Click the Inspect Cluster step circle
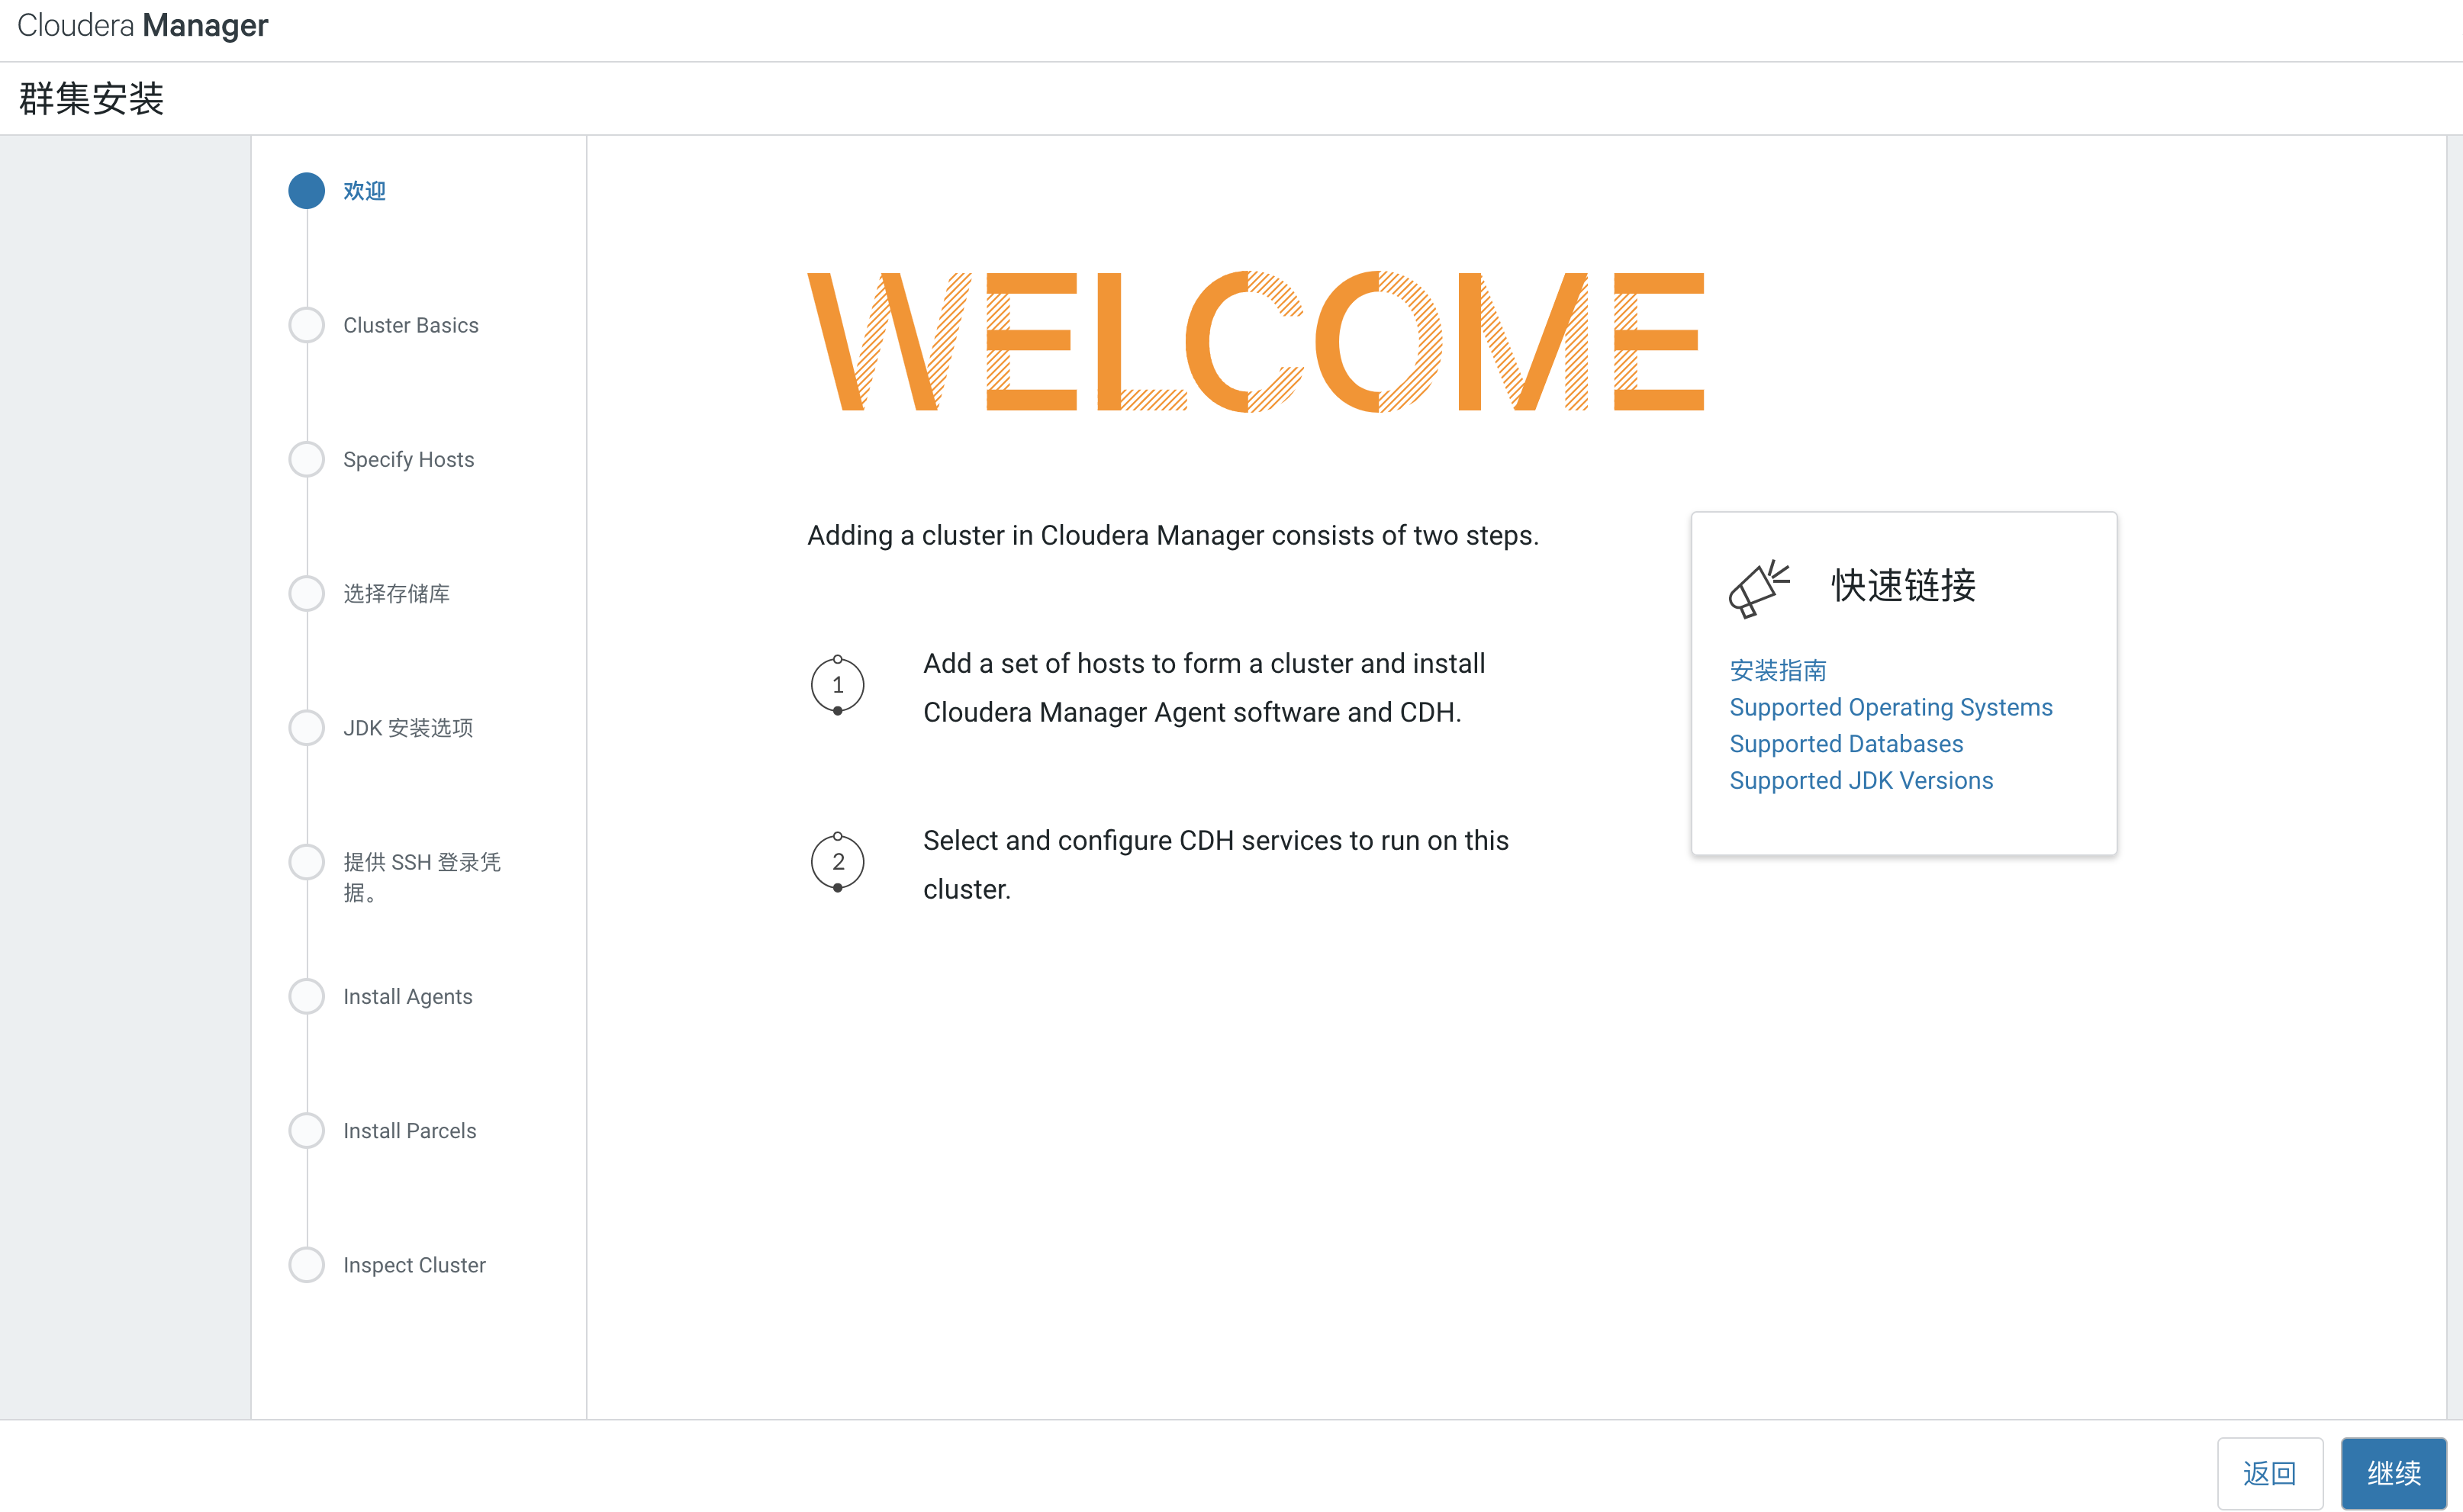 [306, 1265]
